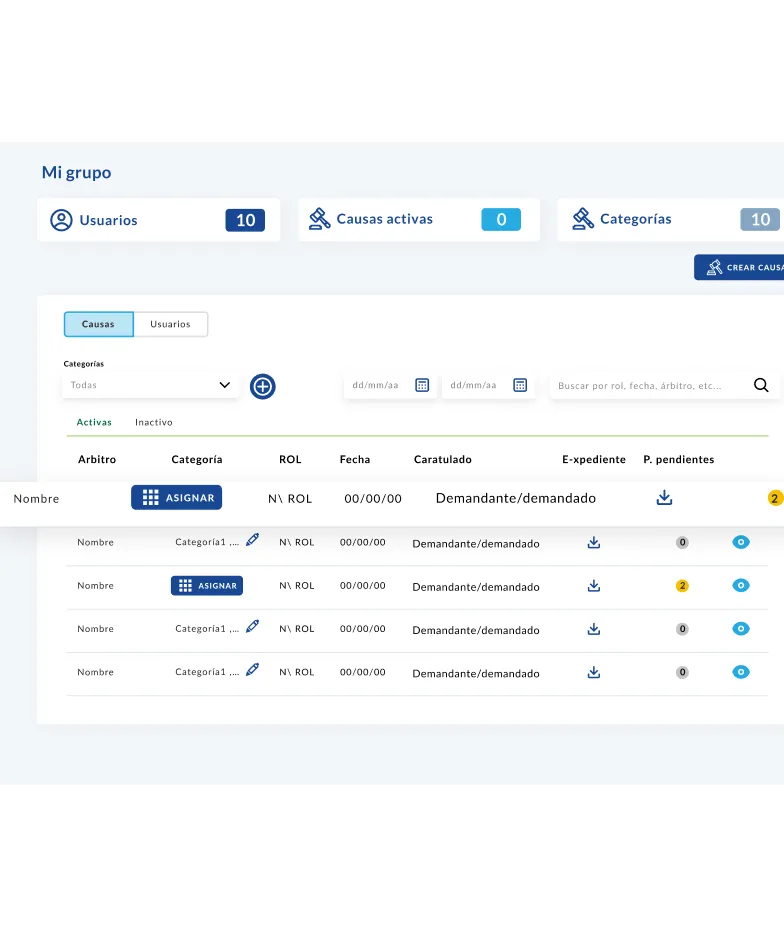The height and width of the screenshot is (930, 784).
Task: Click eye icon in first Categoría1 row
Action: coord(741,542)
